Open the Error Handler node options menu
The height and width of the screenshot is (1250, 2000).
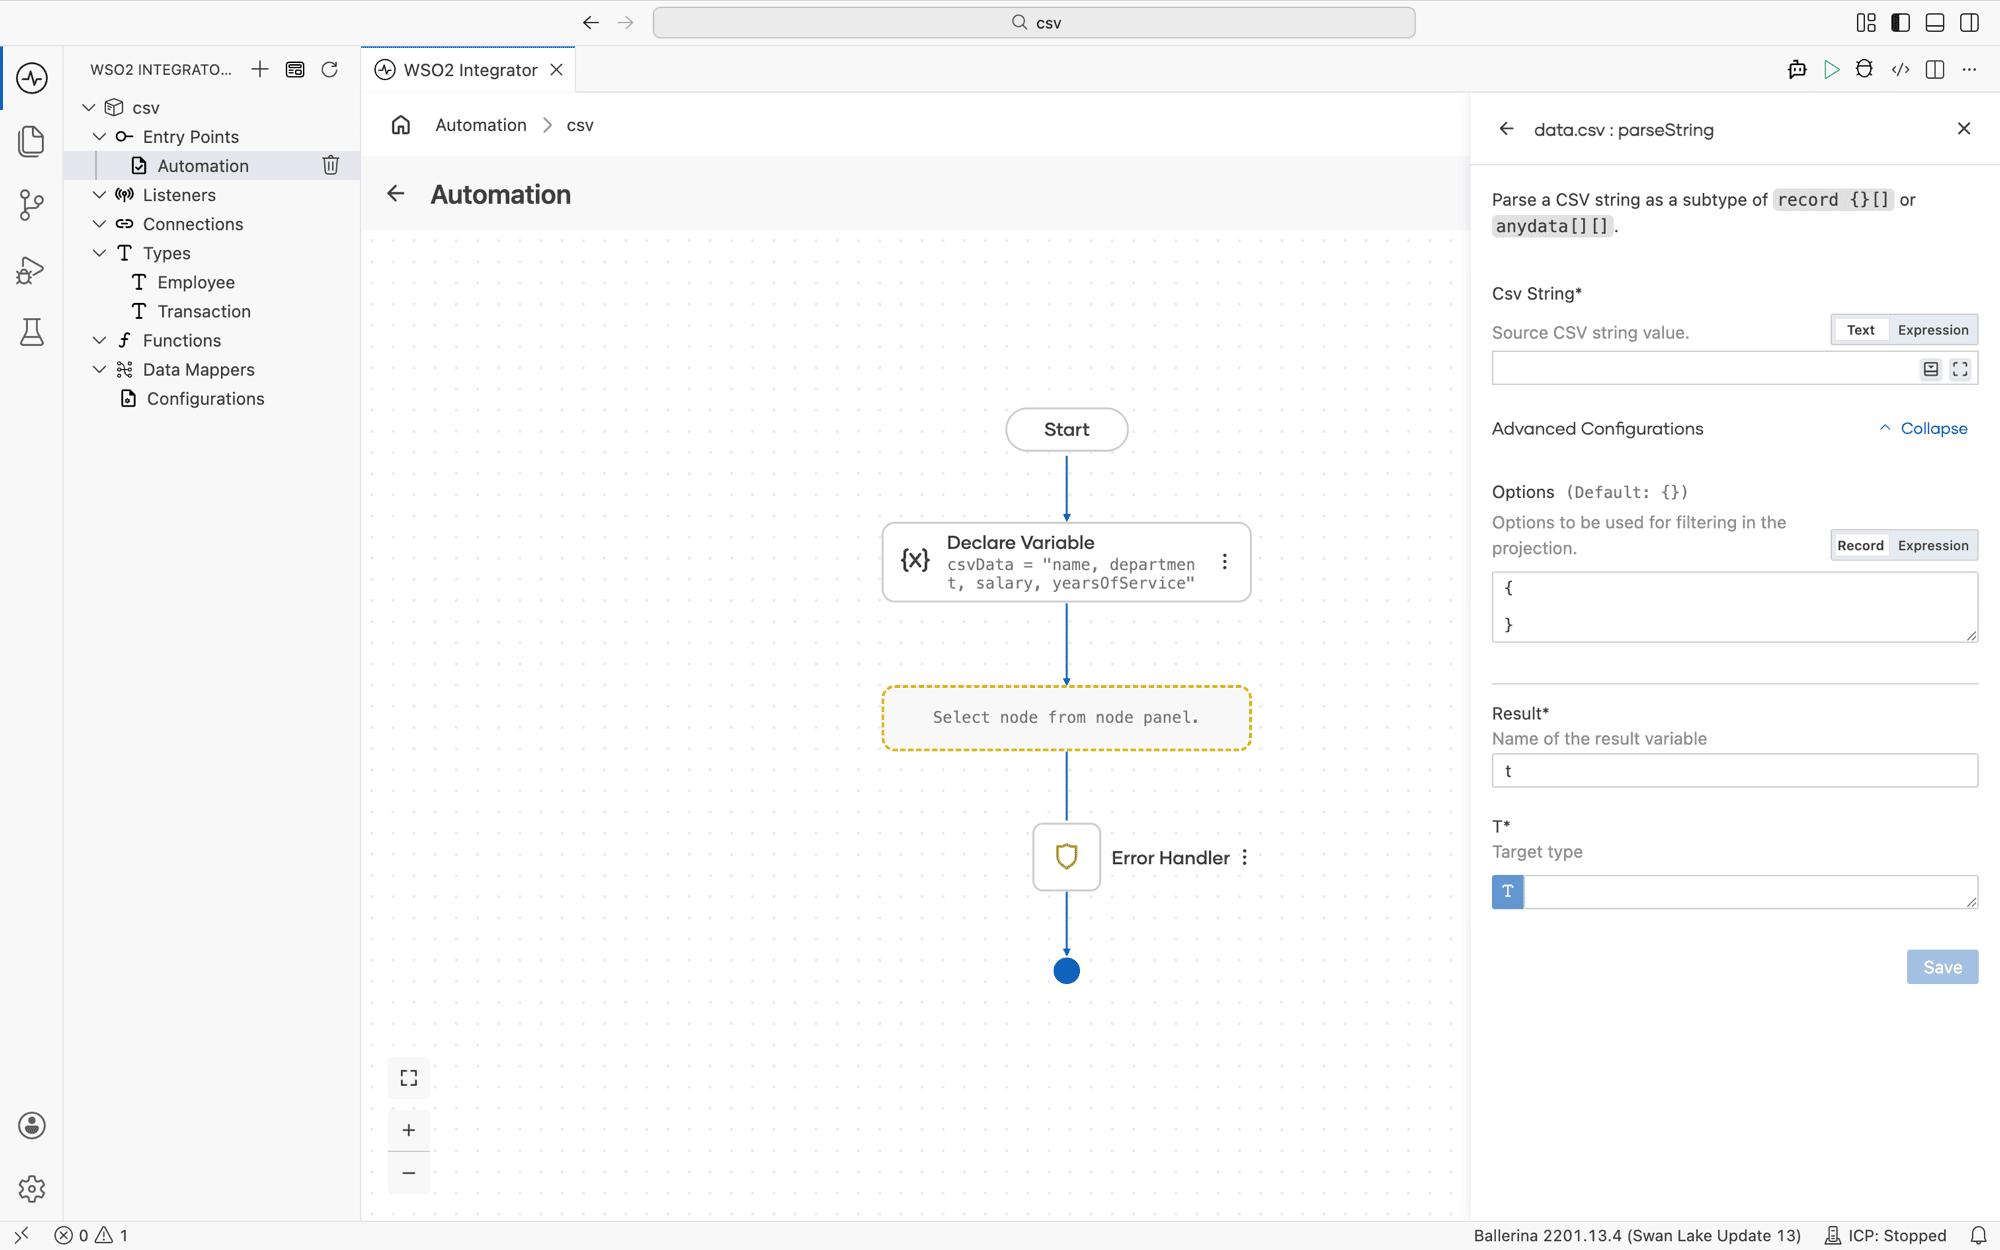(1245, 857)
